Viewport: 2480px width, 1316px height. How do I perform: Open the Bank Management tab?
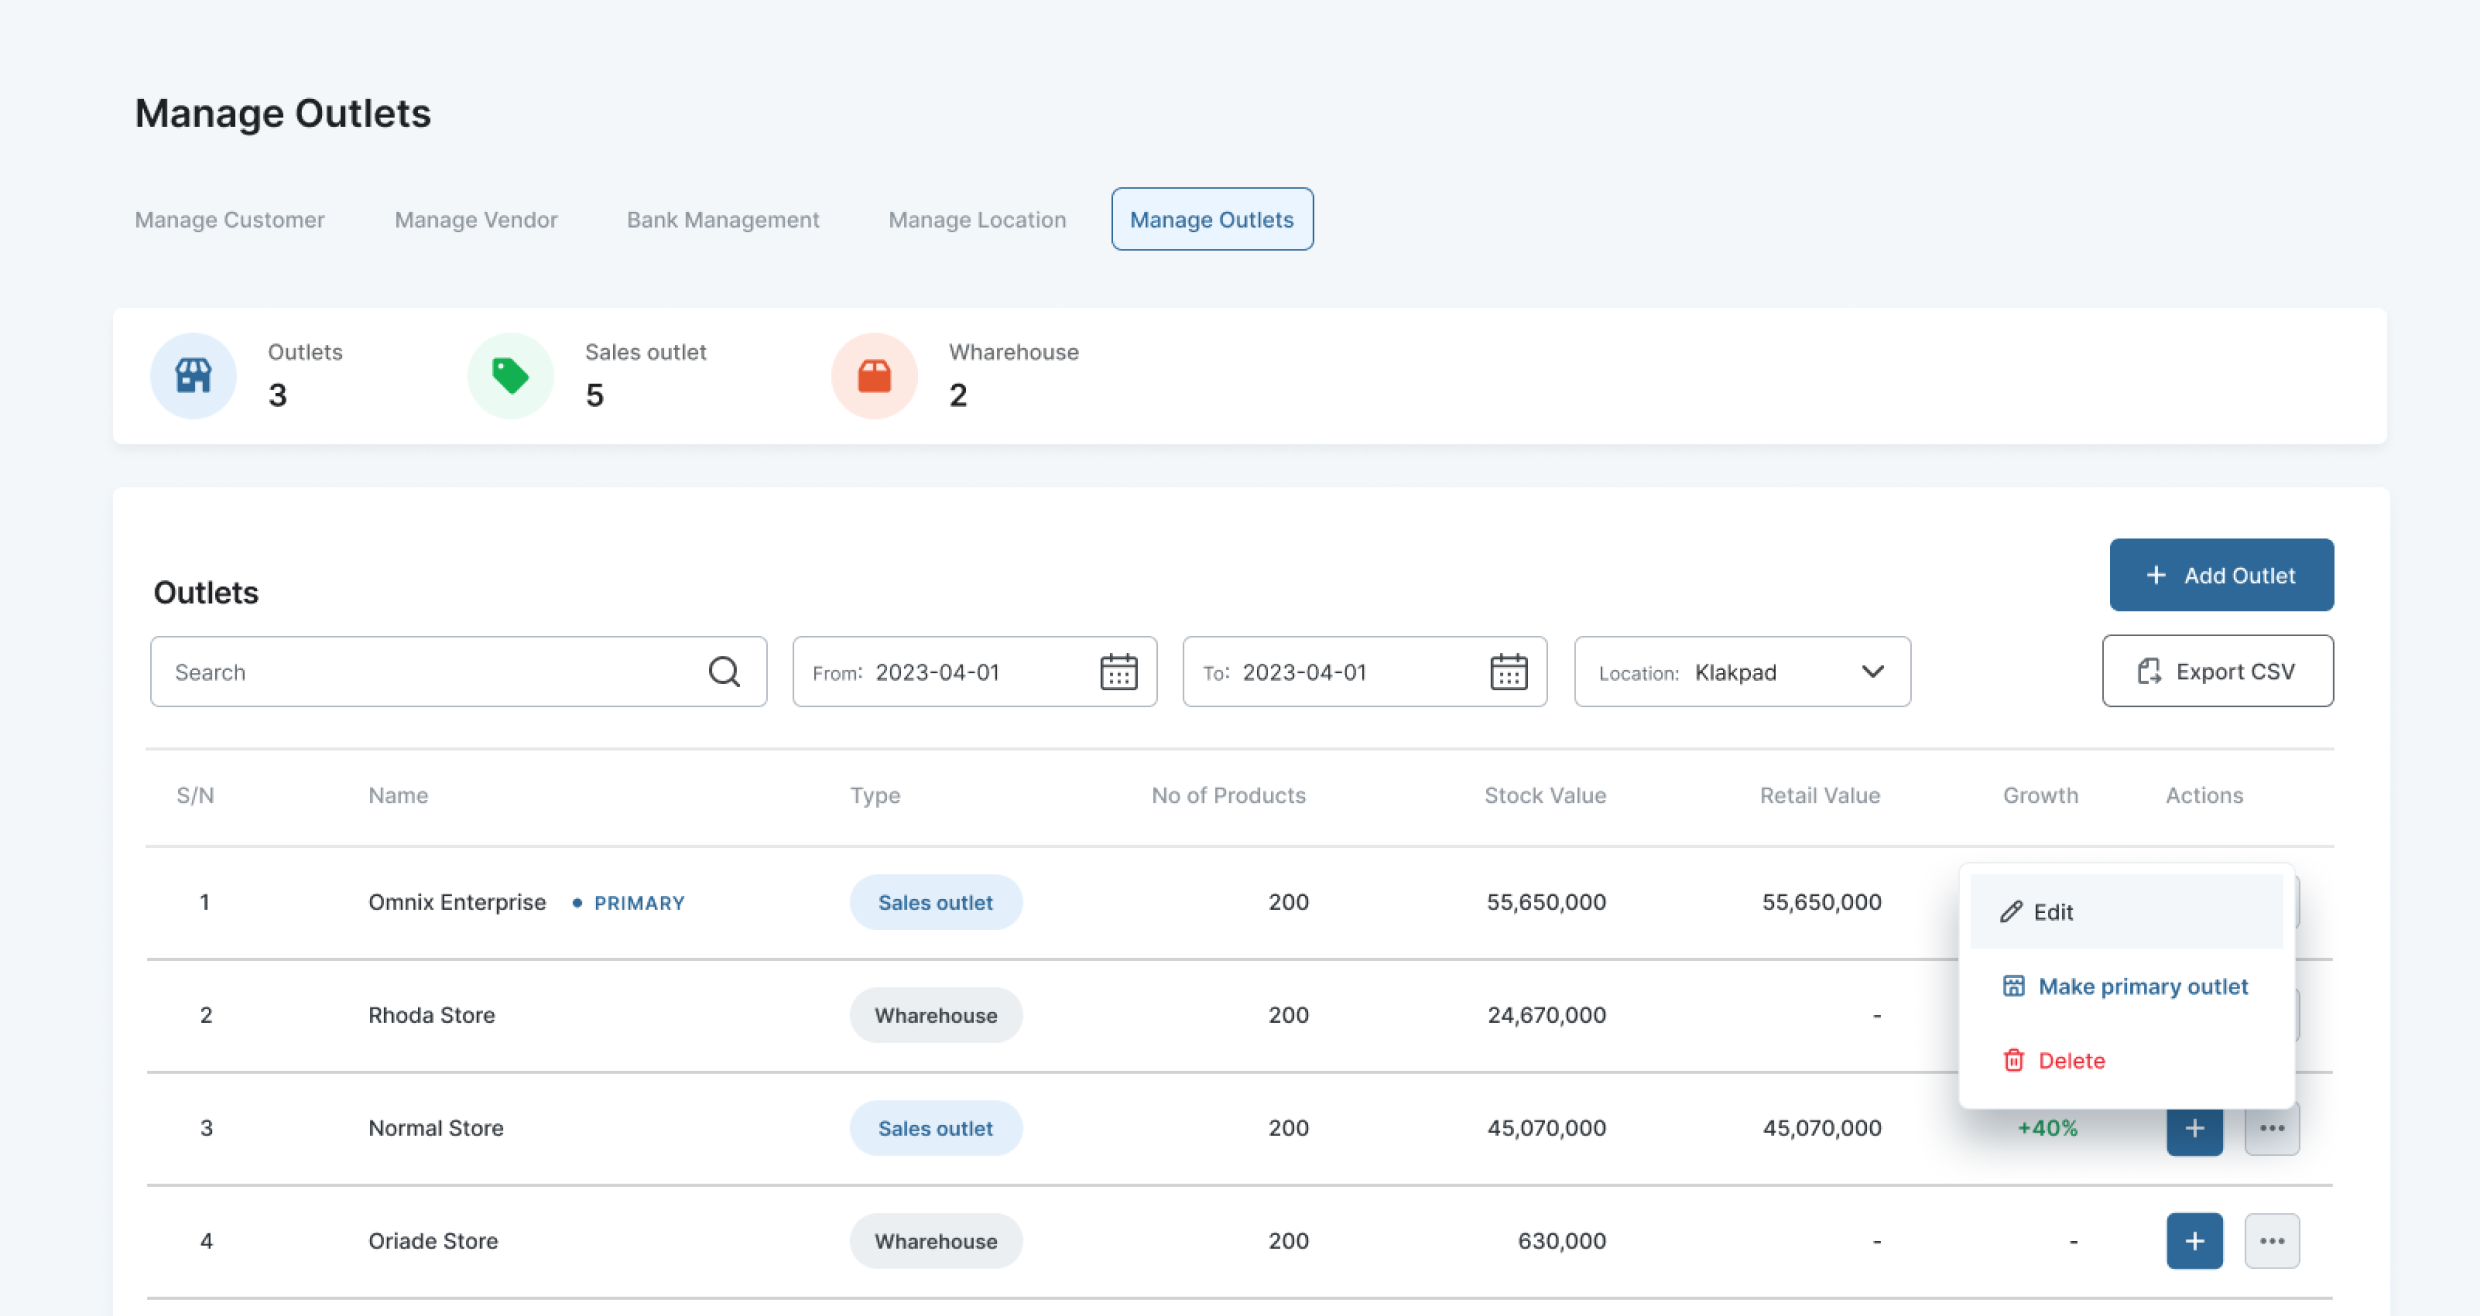click(x=722, y=220)
